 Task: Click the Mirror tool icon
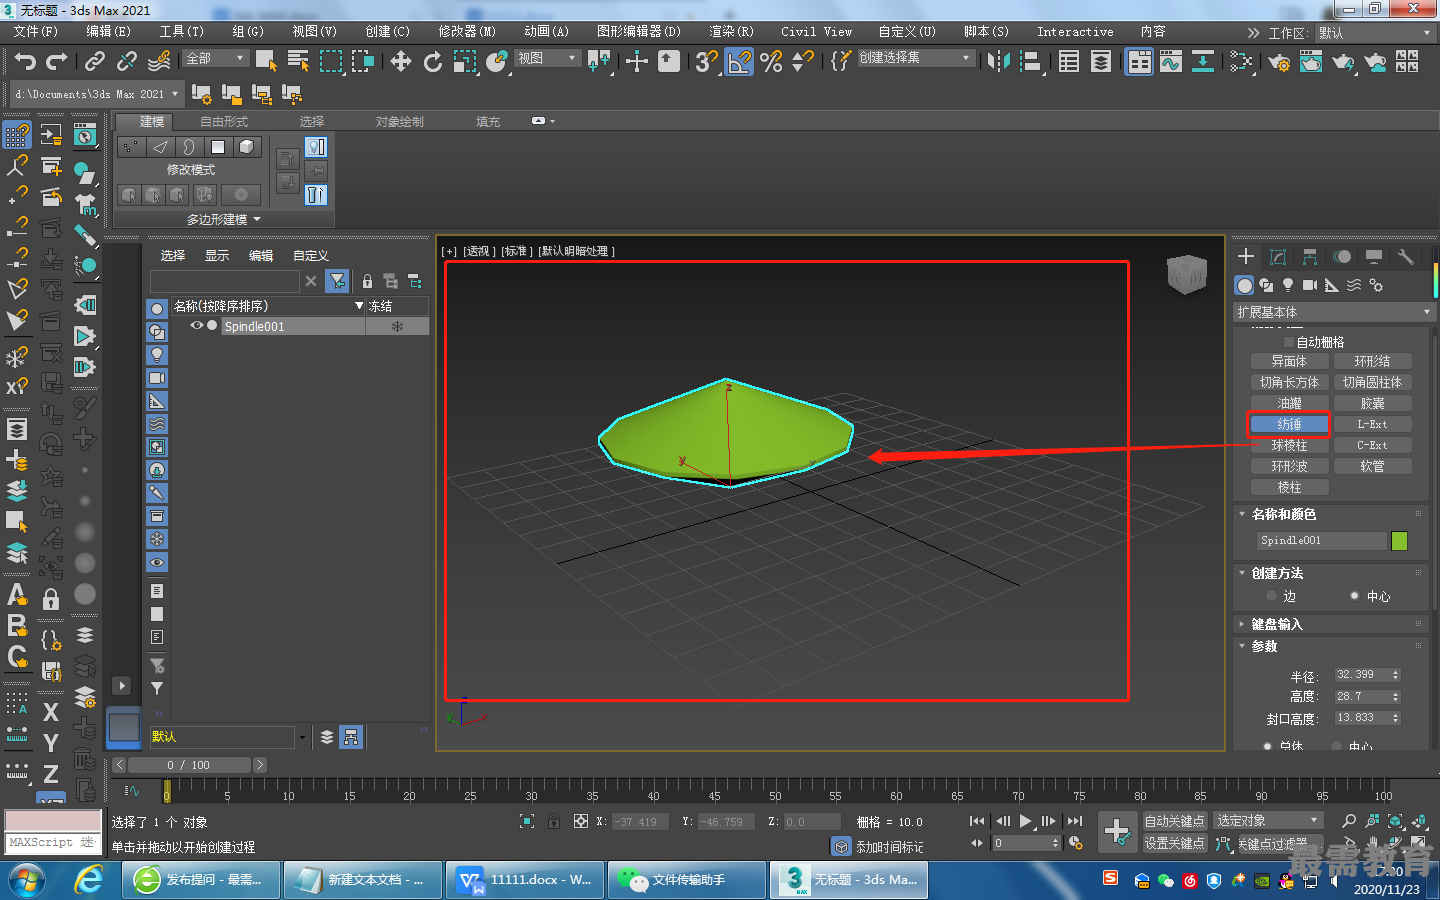coord(998,61)
